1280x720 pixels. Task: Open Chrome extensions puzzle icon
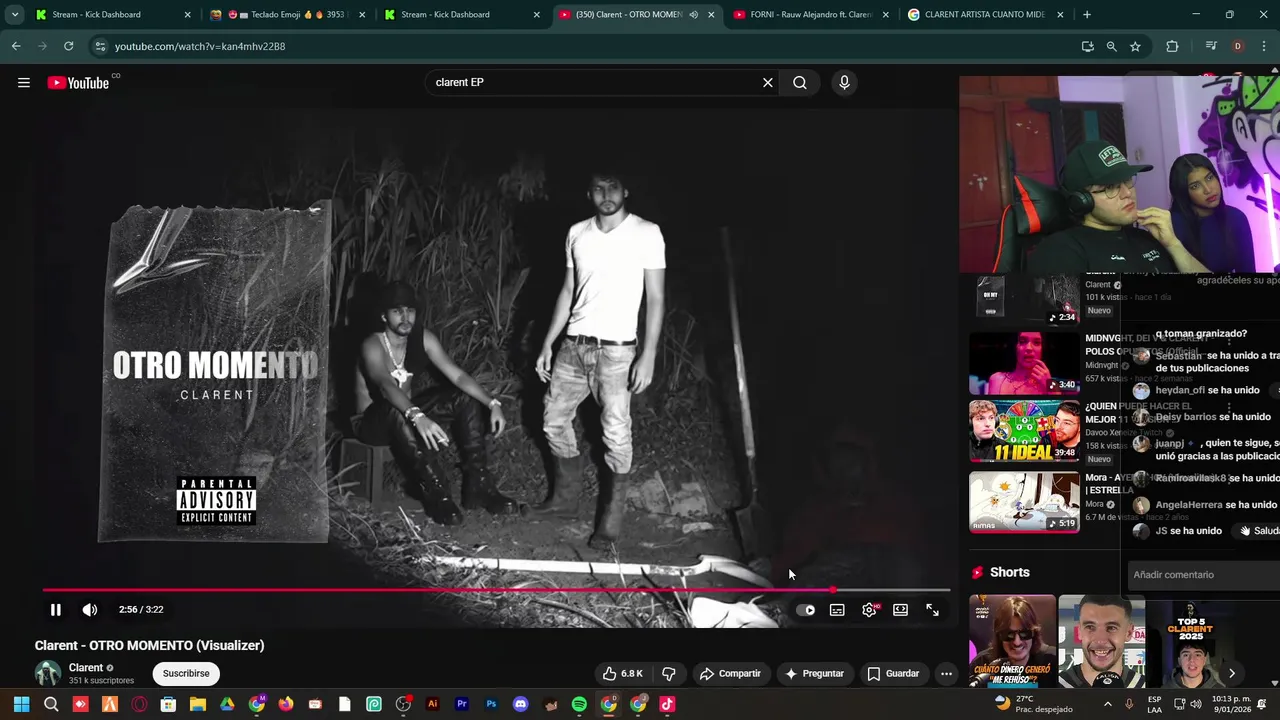click(1172, 46)
